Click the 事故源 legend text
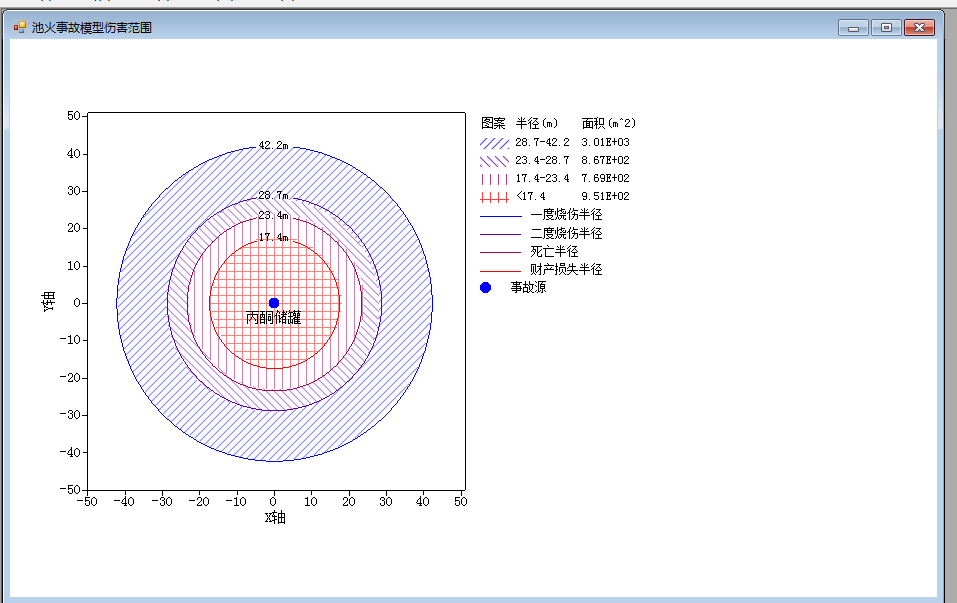The width and height of the screenshot is (957, 603). tap(529, 287)
